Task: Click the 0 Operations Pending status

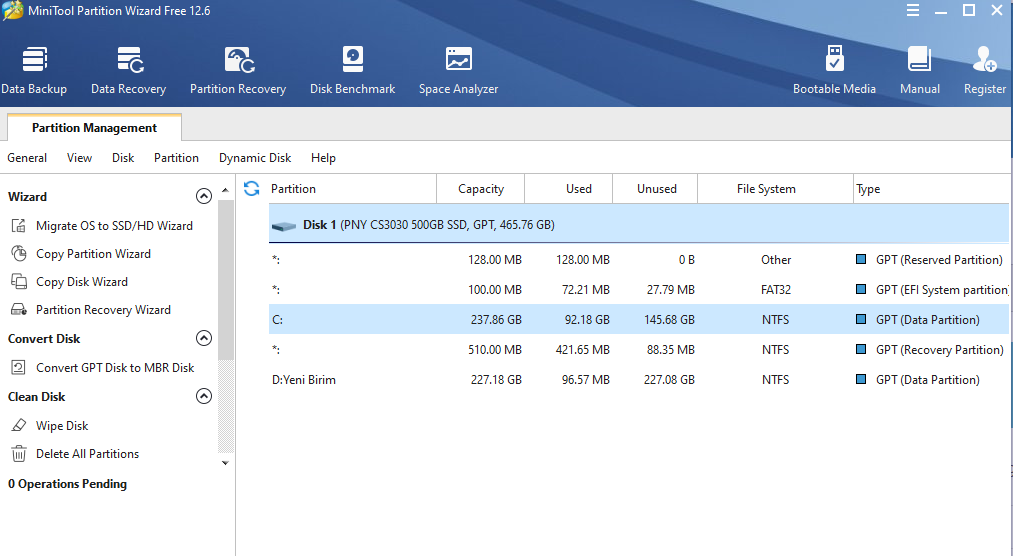Action: point(67,484)
